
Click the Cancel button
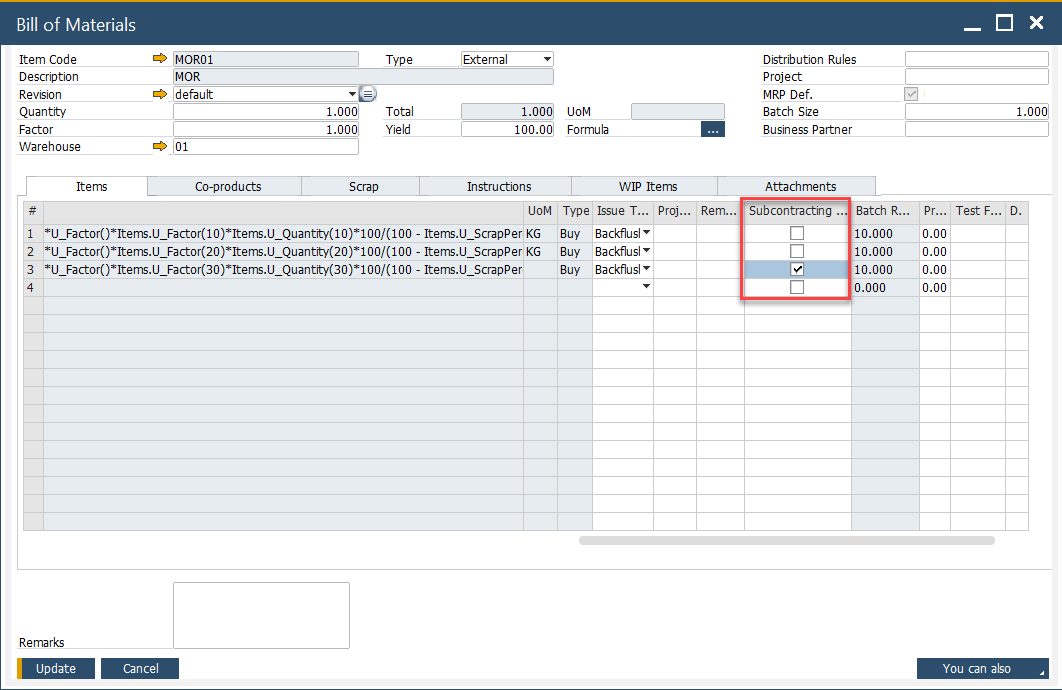(x=141, y=668)
